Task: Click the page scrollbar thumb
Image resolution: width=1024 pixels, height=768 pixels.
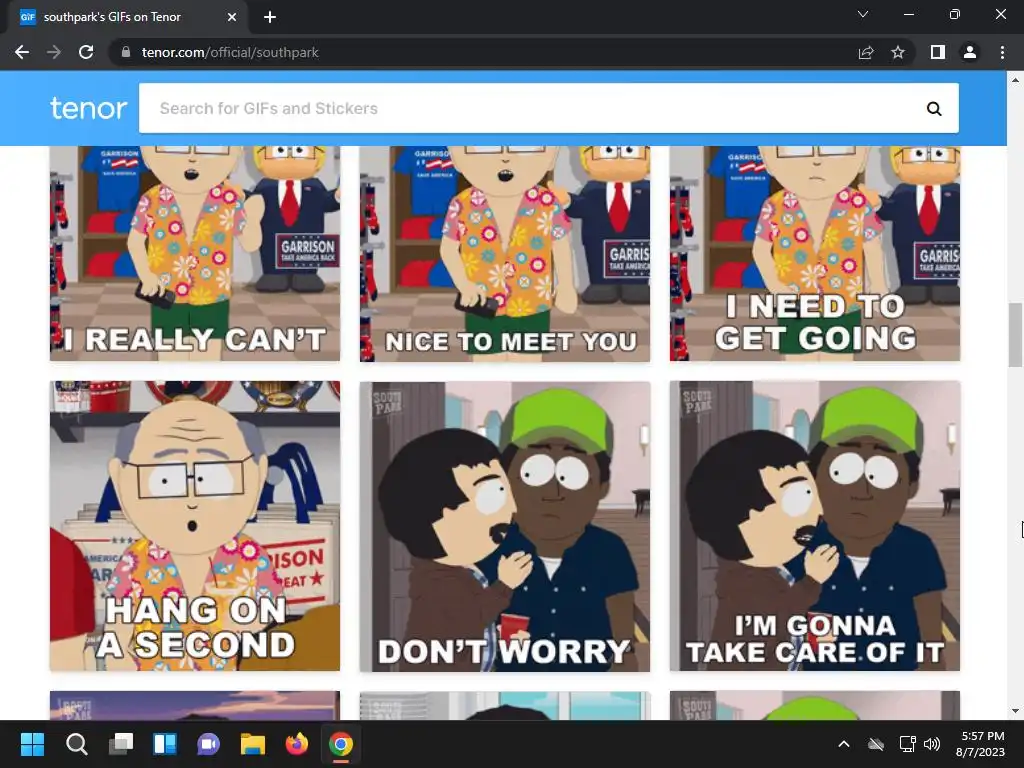Action: [x=1015, y=334]
